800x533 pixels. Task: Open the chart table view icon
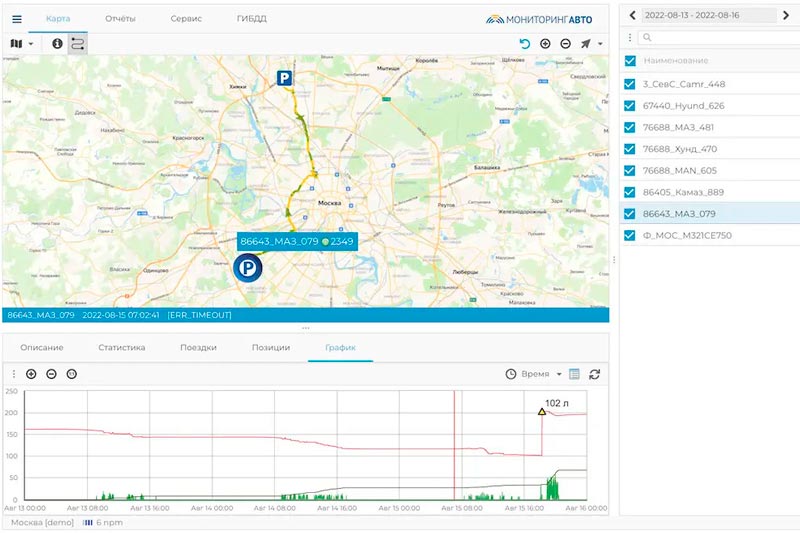tap(575, 374)
